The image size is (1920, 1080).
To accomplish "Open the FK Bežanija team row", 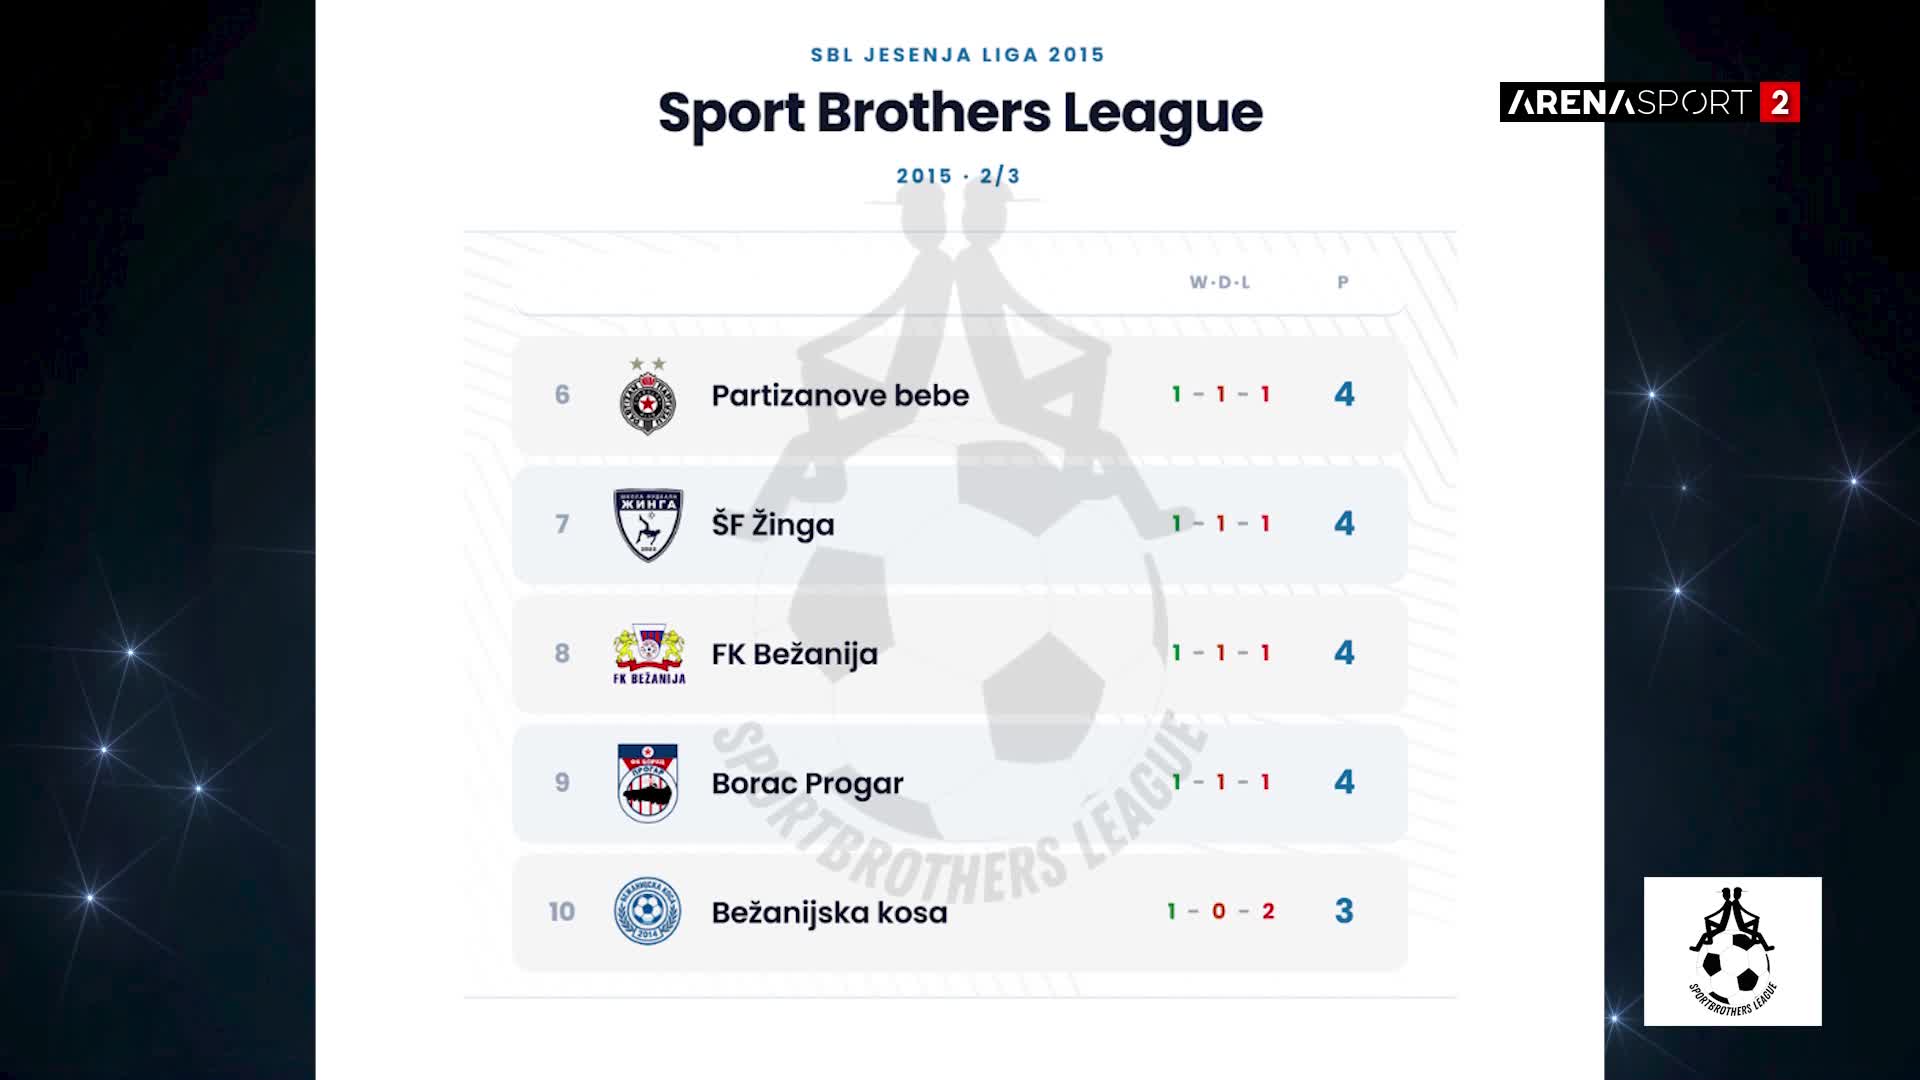I will tap(960, 654).
